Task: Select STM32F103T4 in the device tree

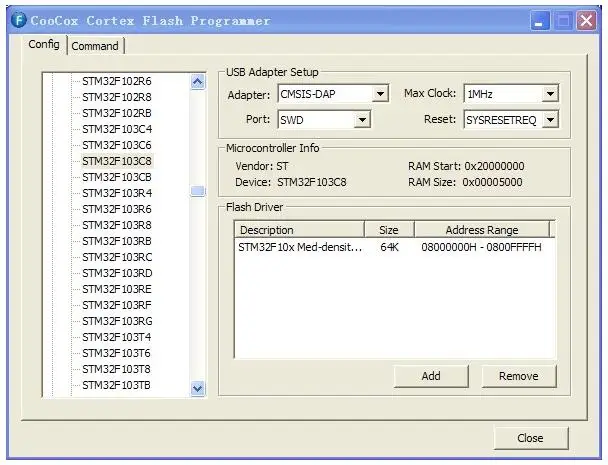Action: click(x=117, y=337)
